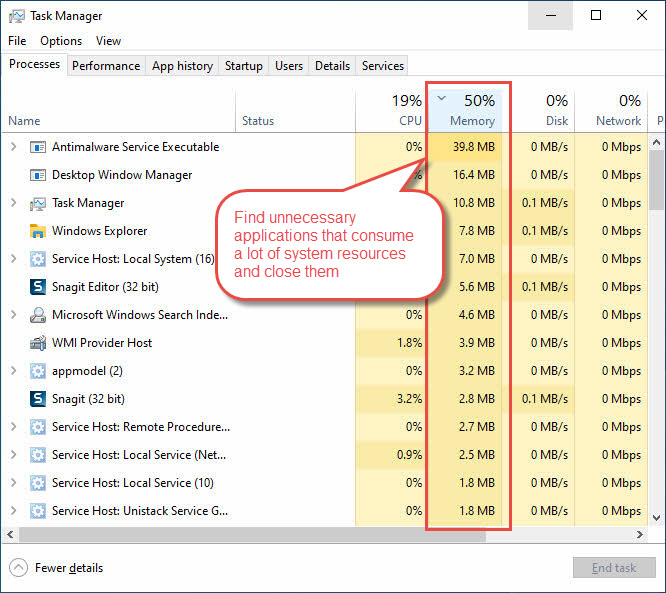Expand the Antimalware Service Executable row

13,147
